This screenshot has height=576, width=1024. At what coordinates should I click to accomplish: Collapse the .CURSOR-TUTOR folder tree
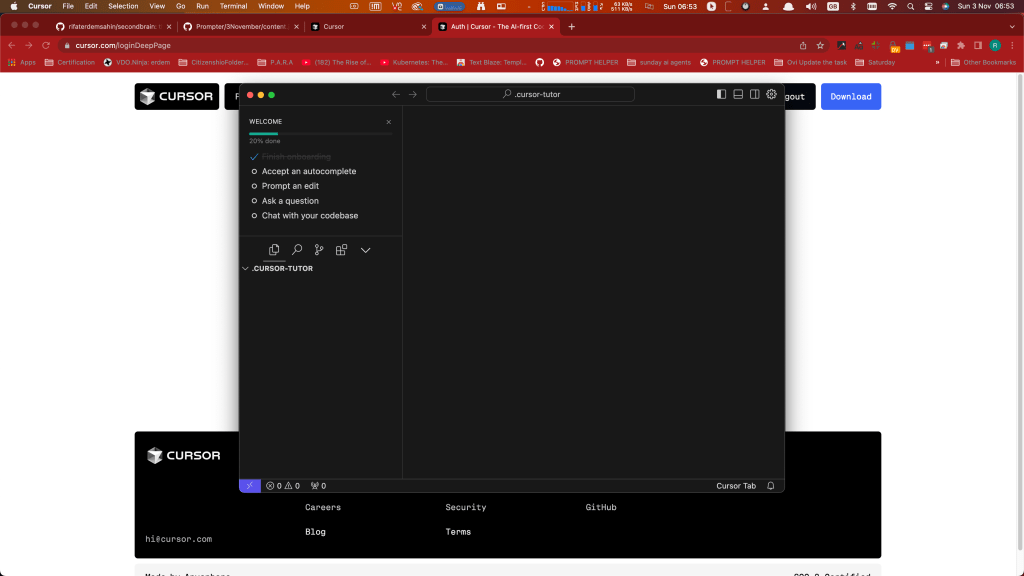(245, 268)
